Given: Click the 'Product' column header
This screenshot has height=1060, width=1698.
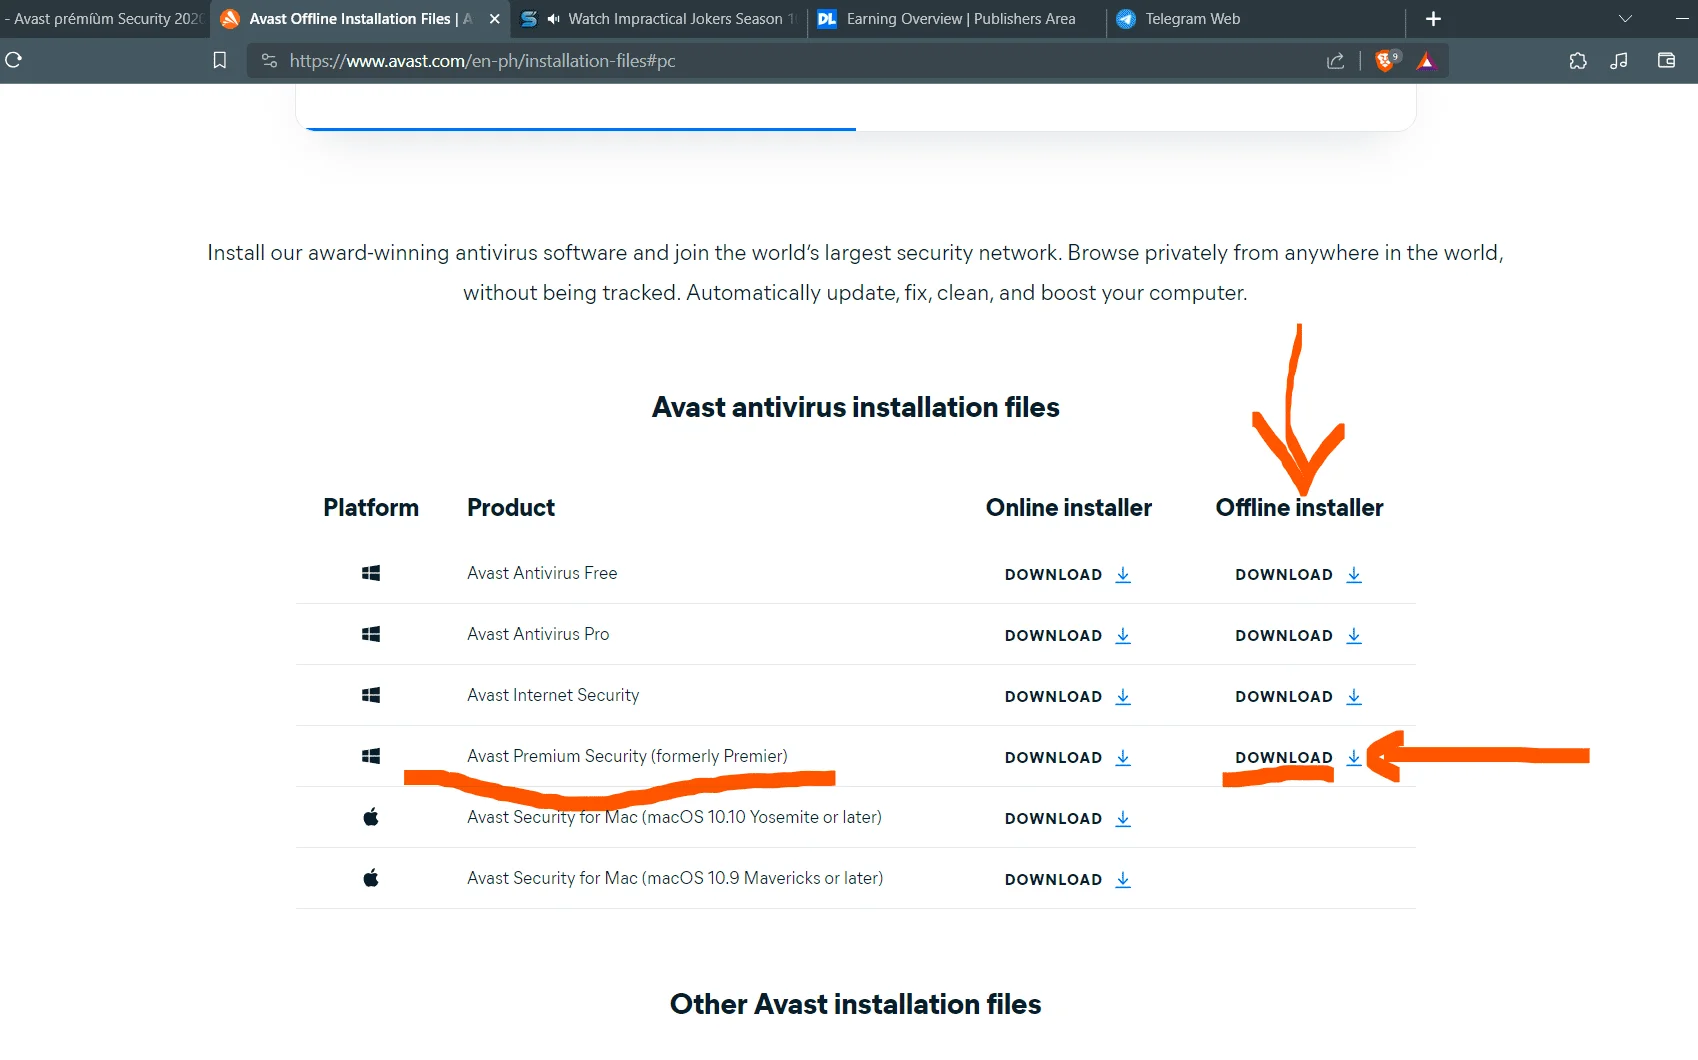Looking at the screenshot, I should [x=511, y=507].
